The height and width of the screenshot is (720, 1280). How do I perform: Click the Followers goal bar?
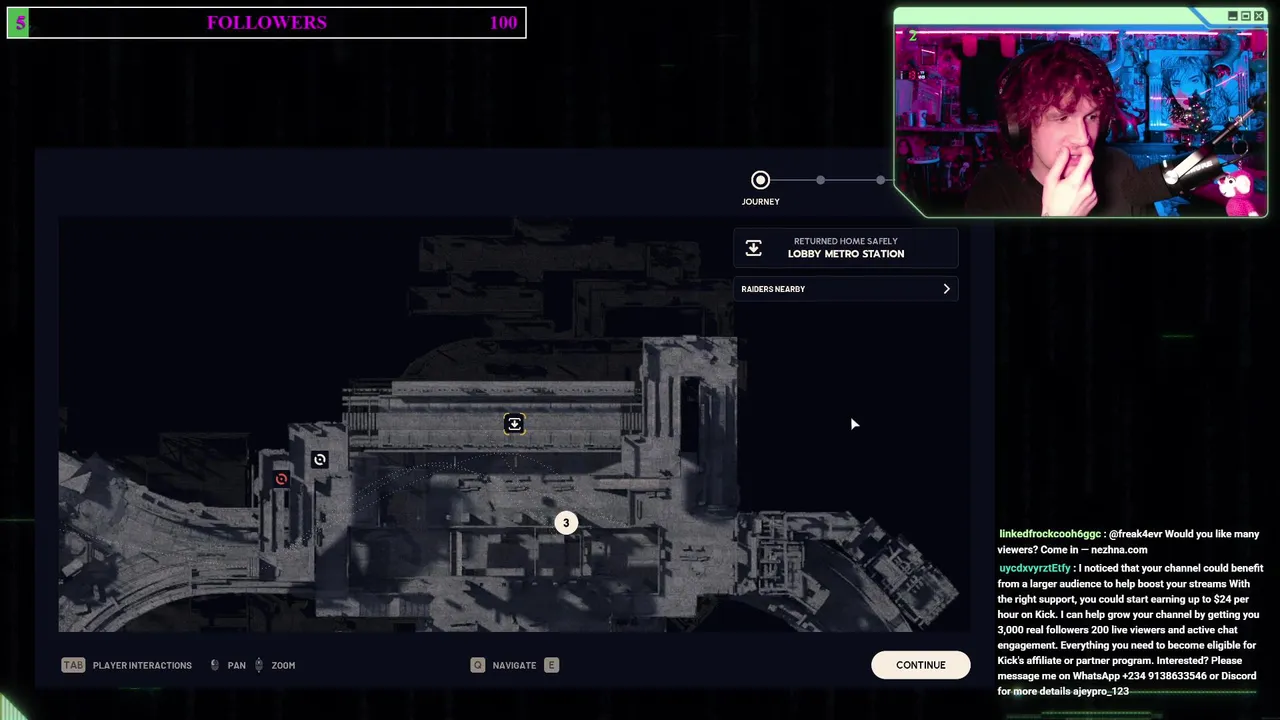point(266,22)
